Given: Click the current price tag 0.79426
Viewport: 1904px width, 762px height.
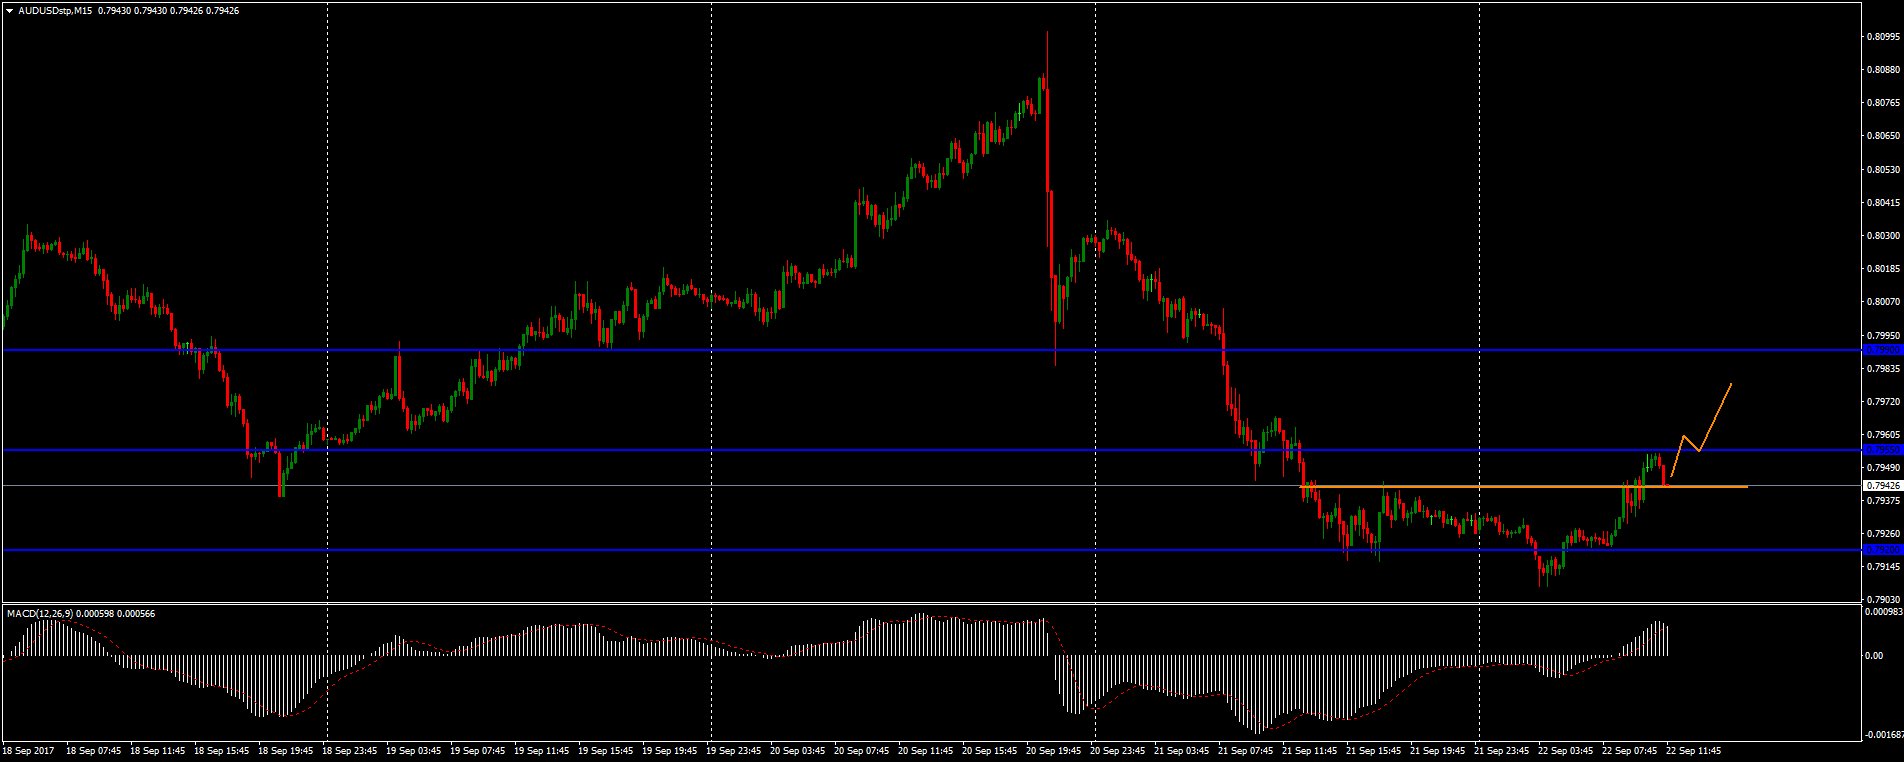Looking at the screenshot, I should (1882, 486).
